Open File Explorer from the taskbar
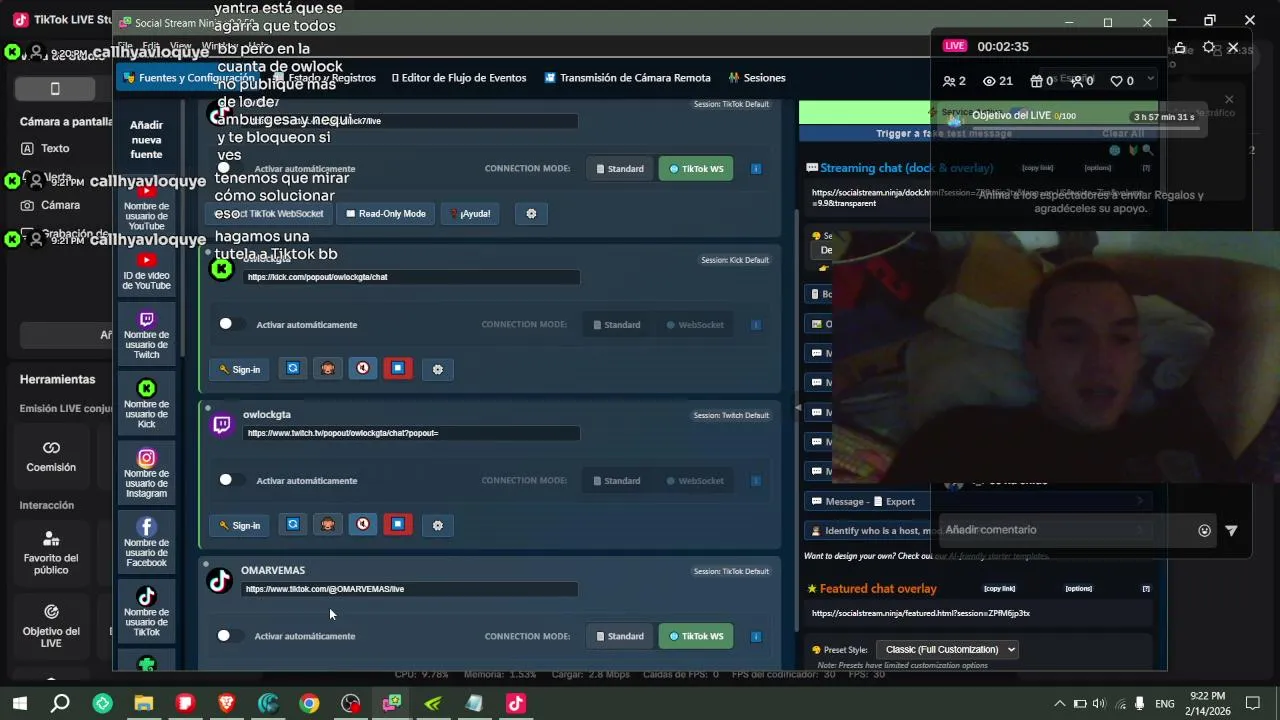Image resolution: width=1280 pixels, height=720 pixels. 144,704
